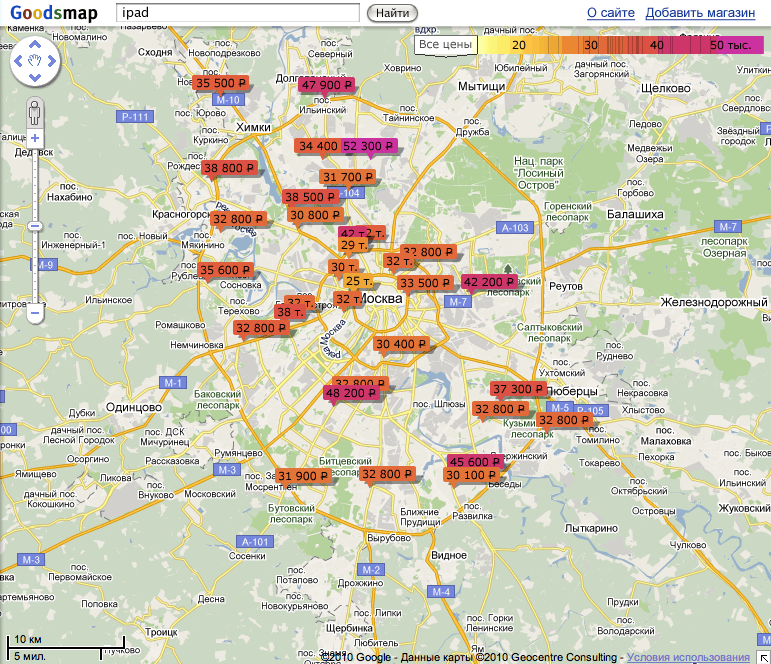Open the 47 900 ₽ price marker

point(327,85)
